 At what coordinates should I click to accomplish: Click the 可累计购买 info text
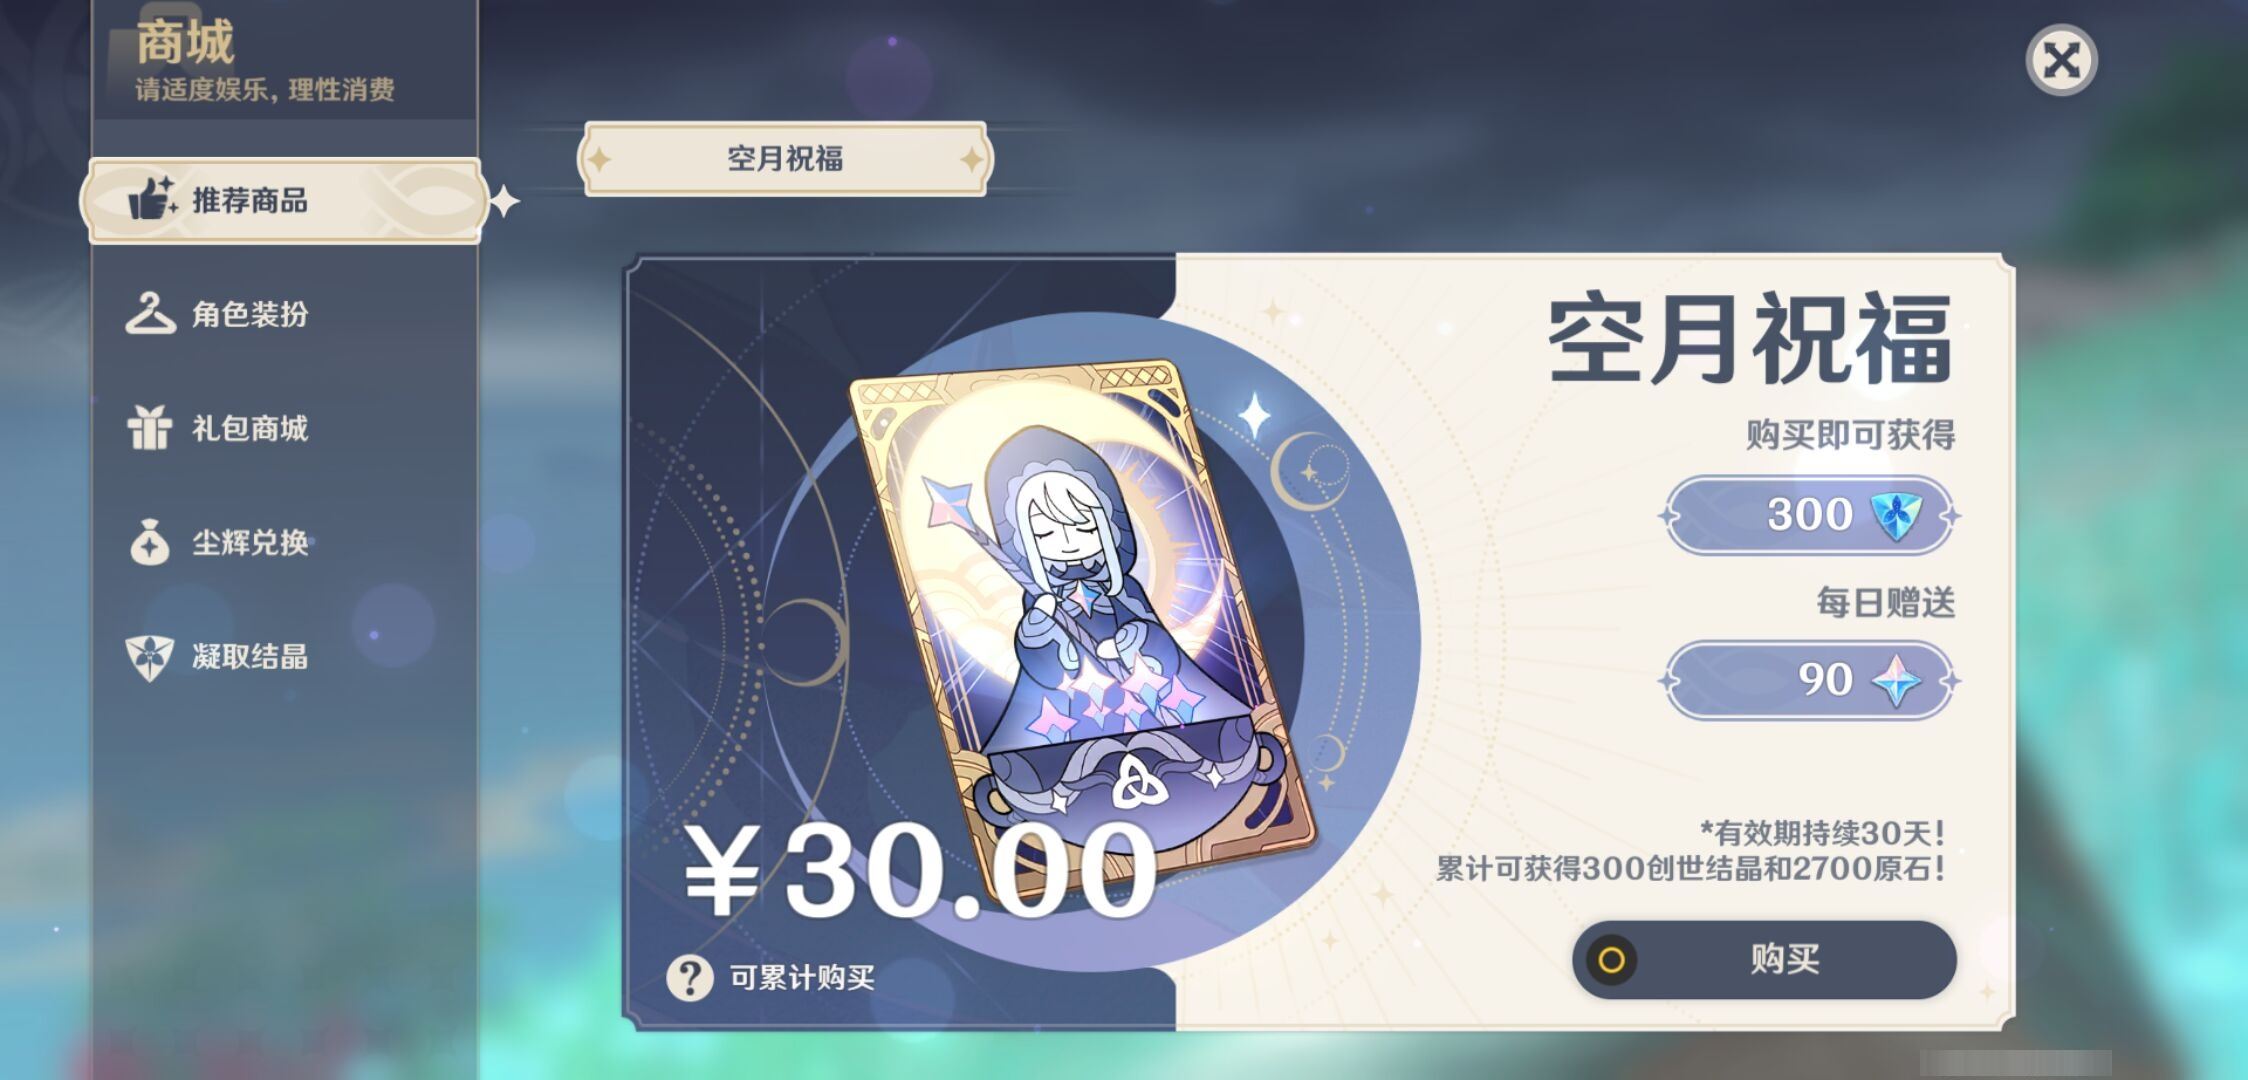(802, 977)
